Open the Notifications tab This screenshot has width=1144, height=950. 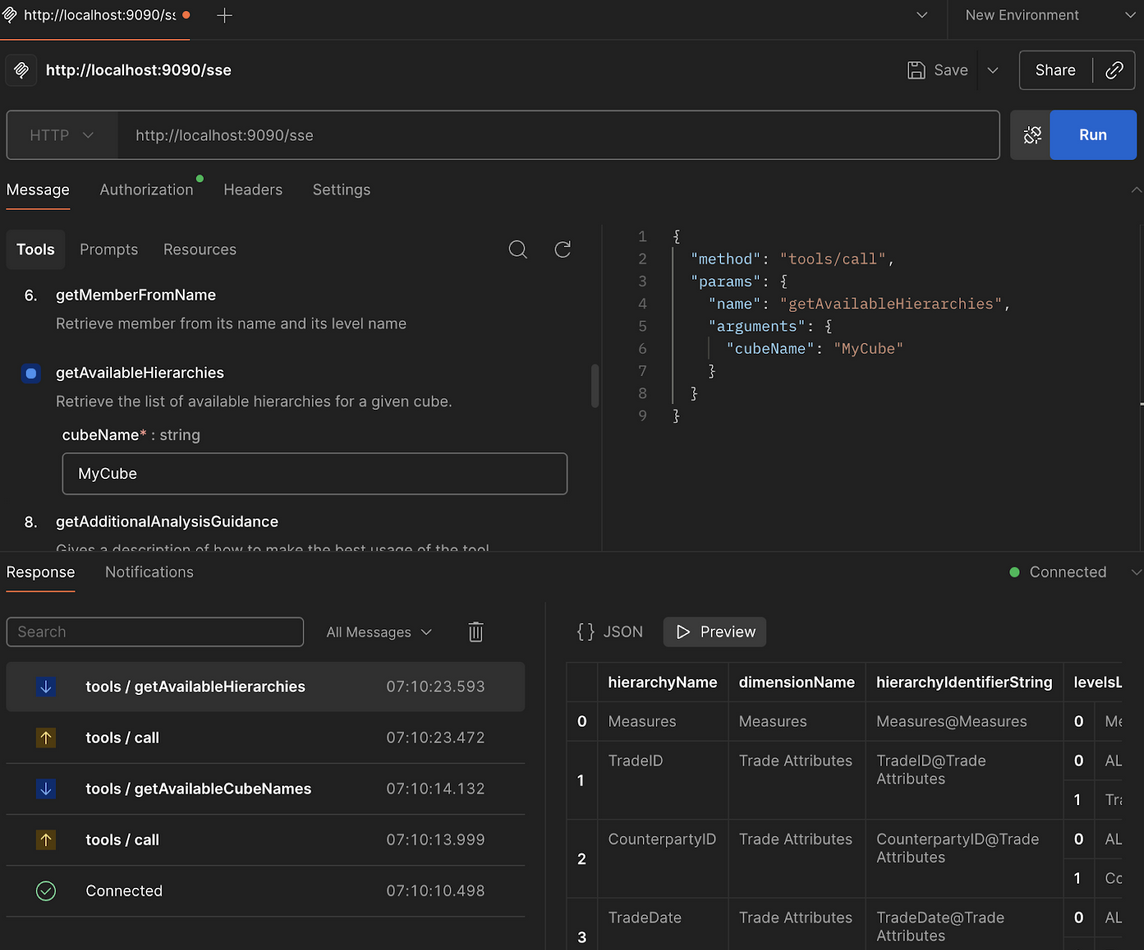pos(150,572)
